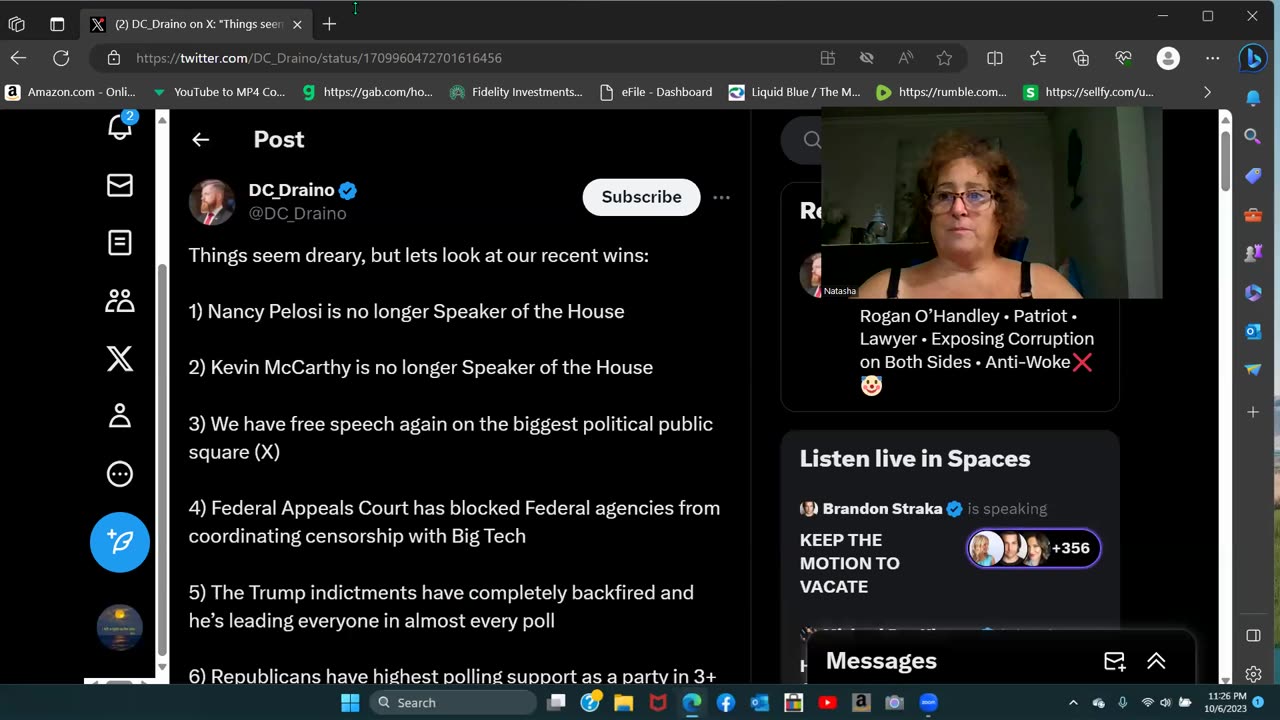
Task: Open X notifications bell
Action: tap(120, 126)
